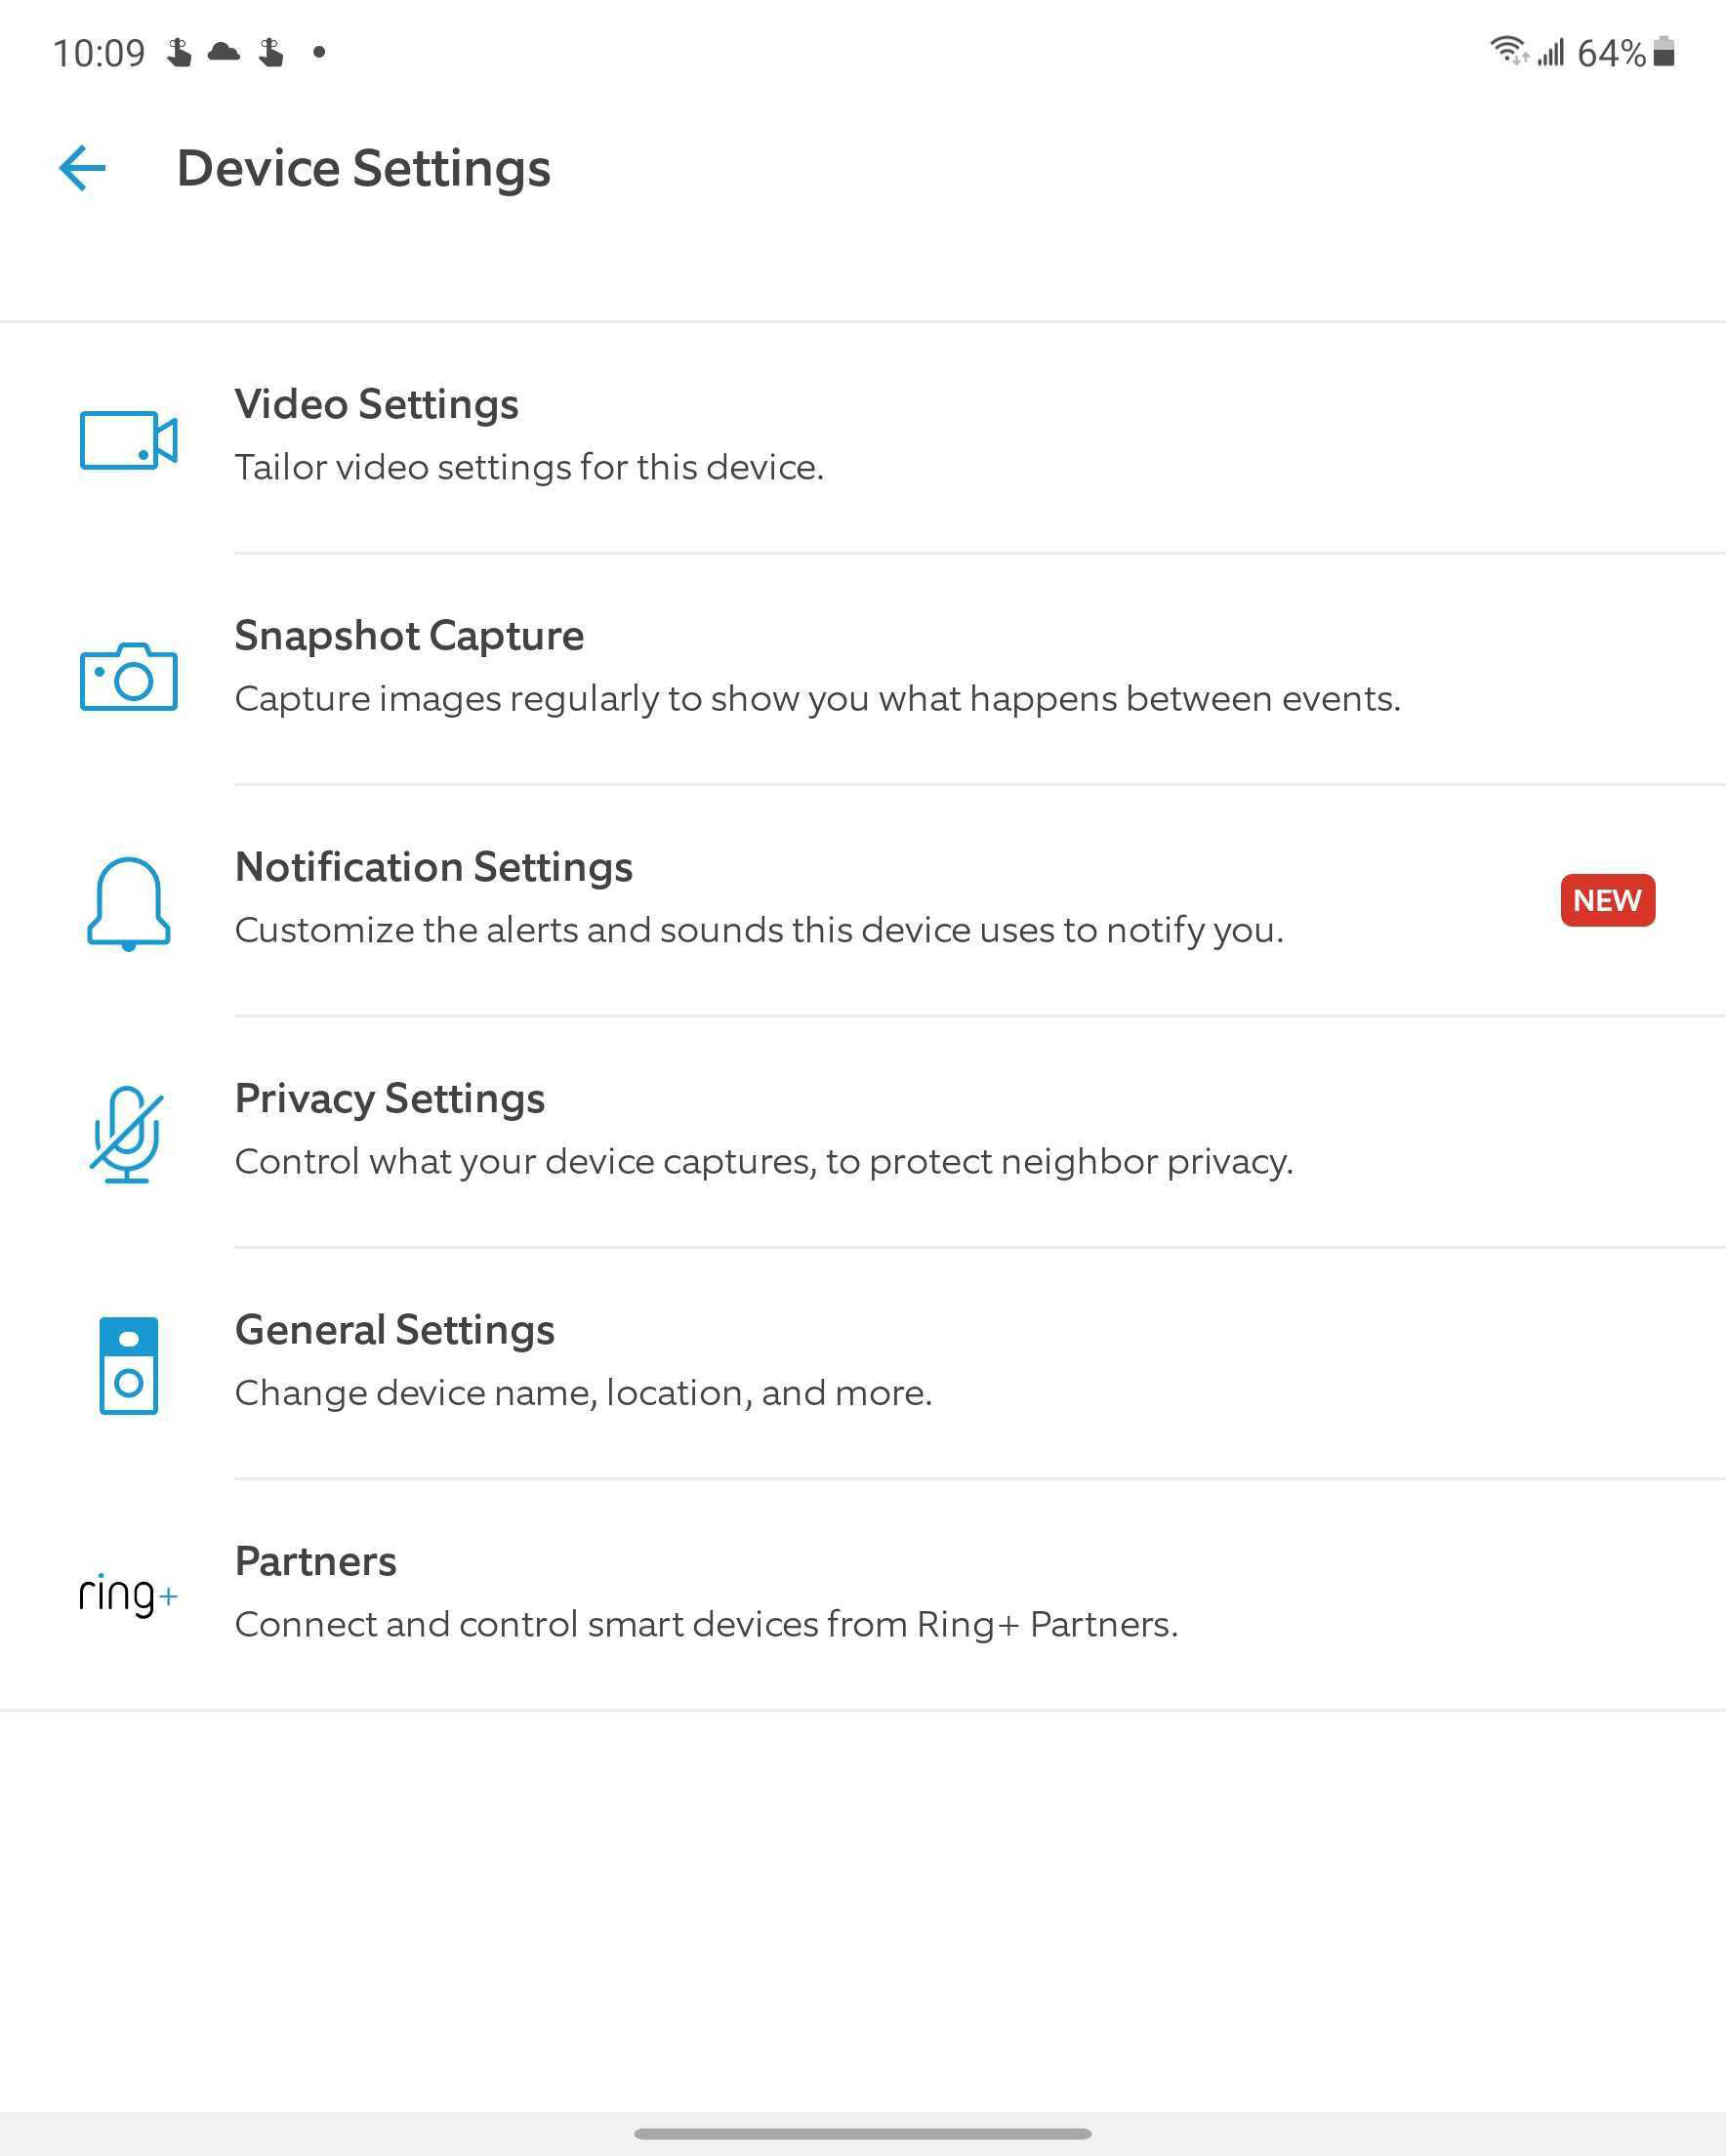Tap the battery indicator in status bar
Screen dimensions: 1726x2156
point(1664,52)
